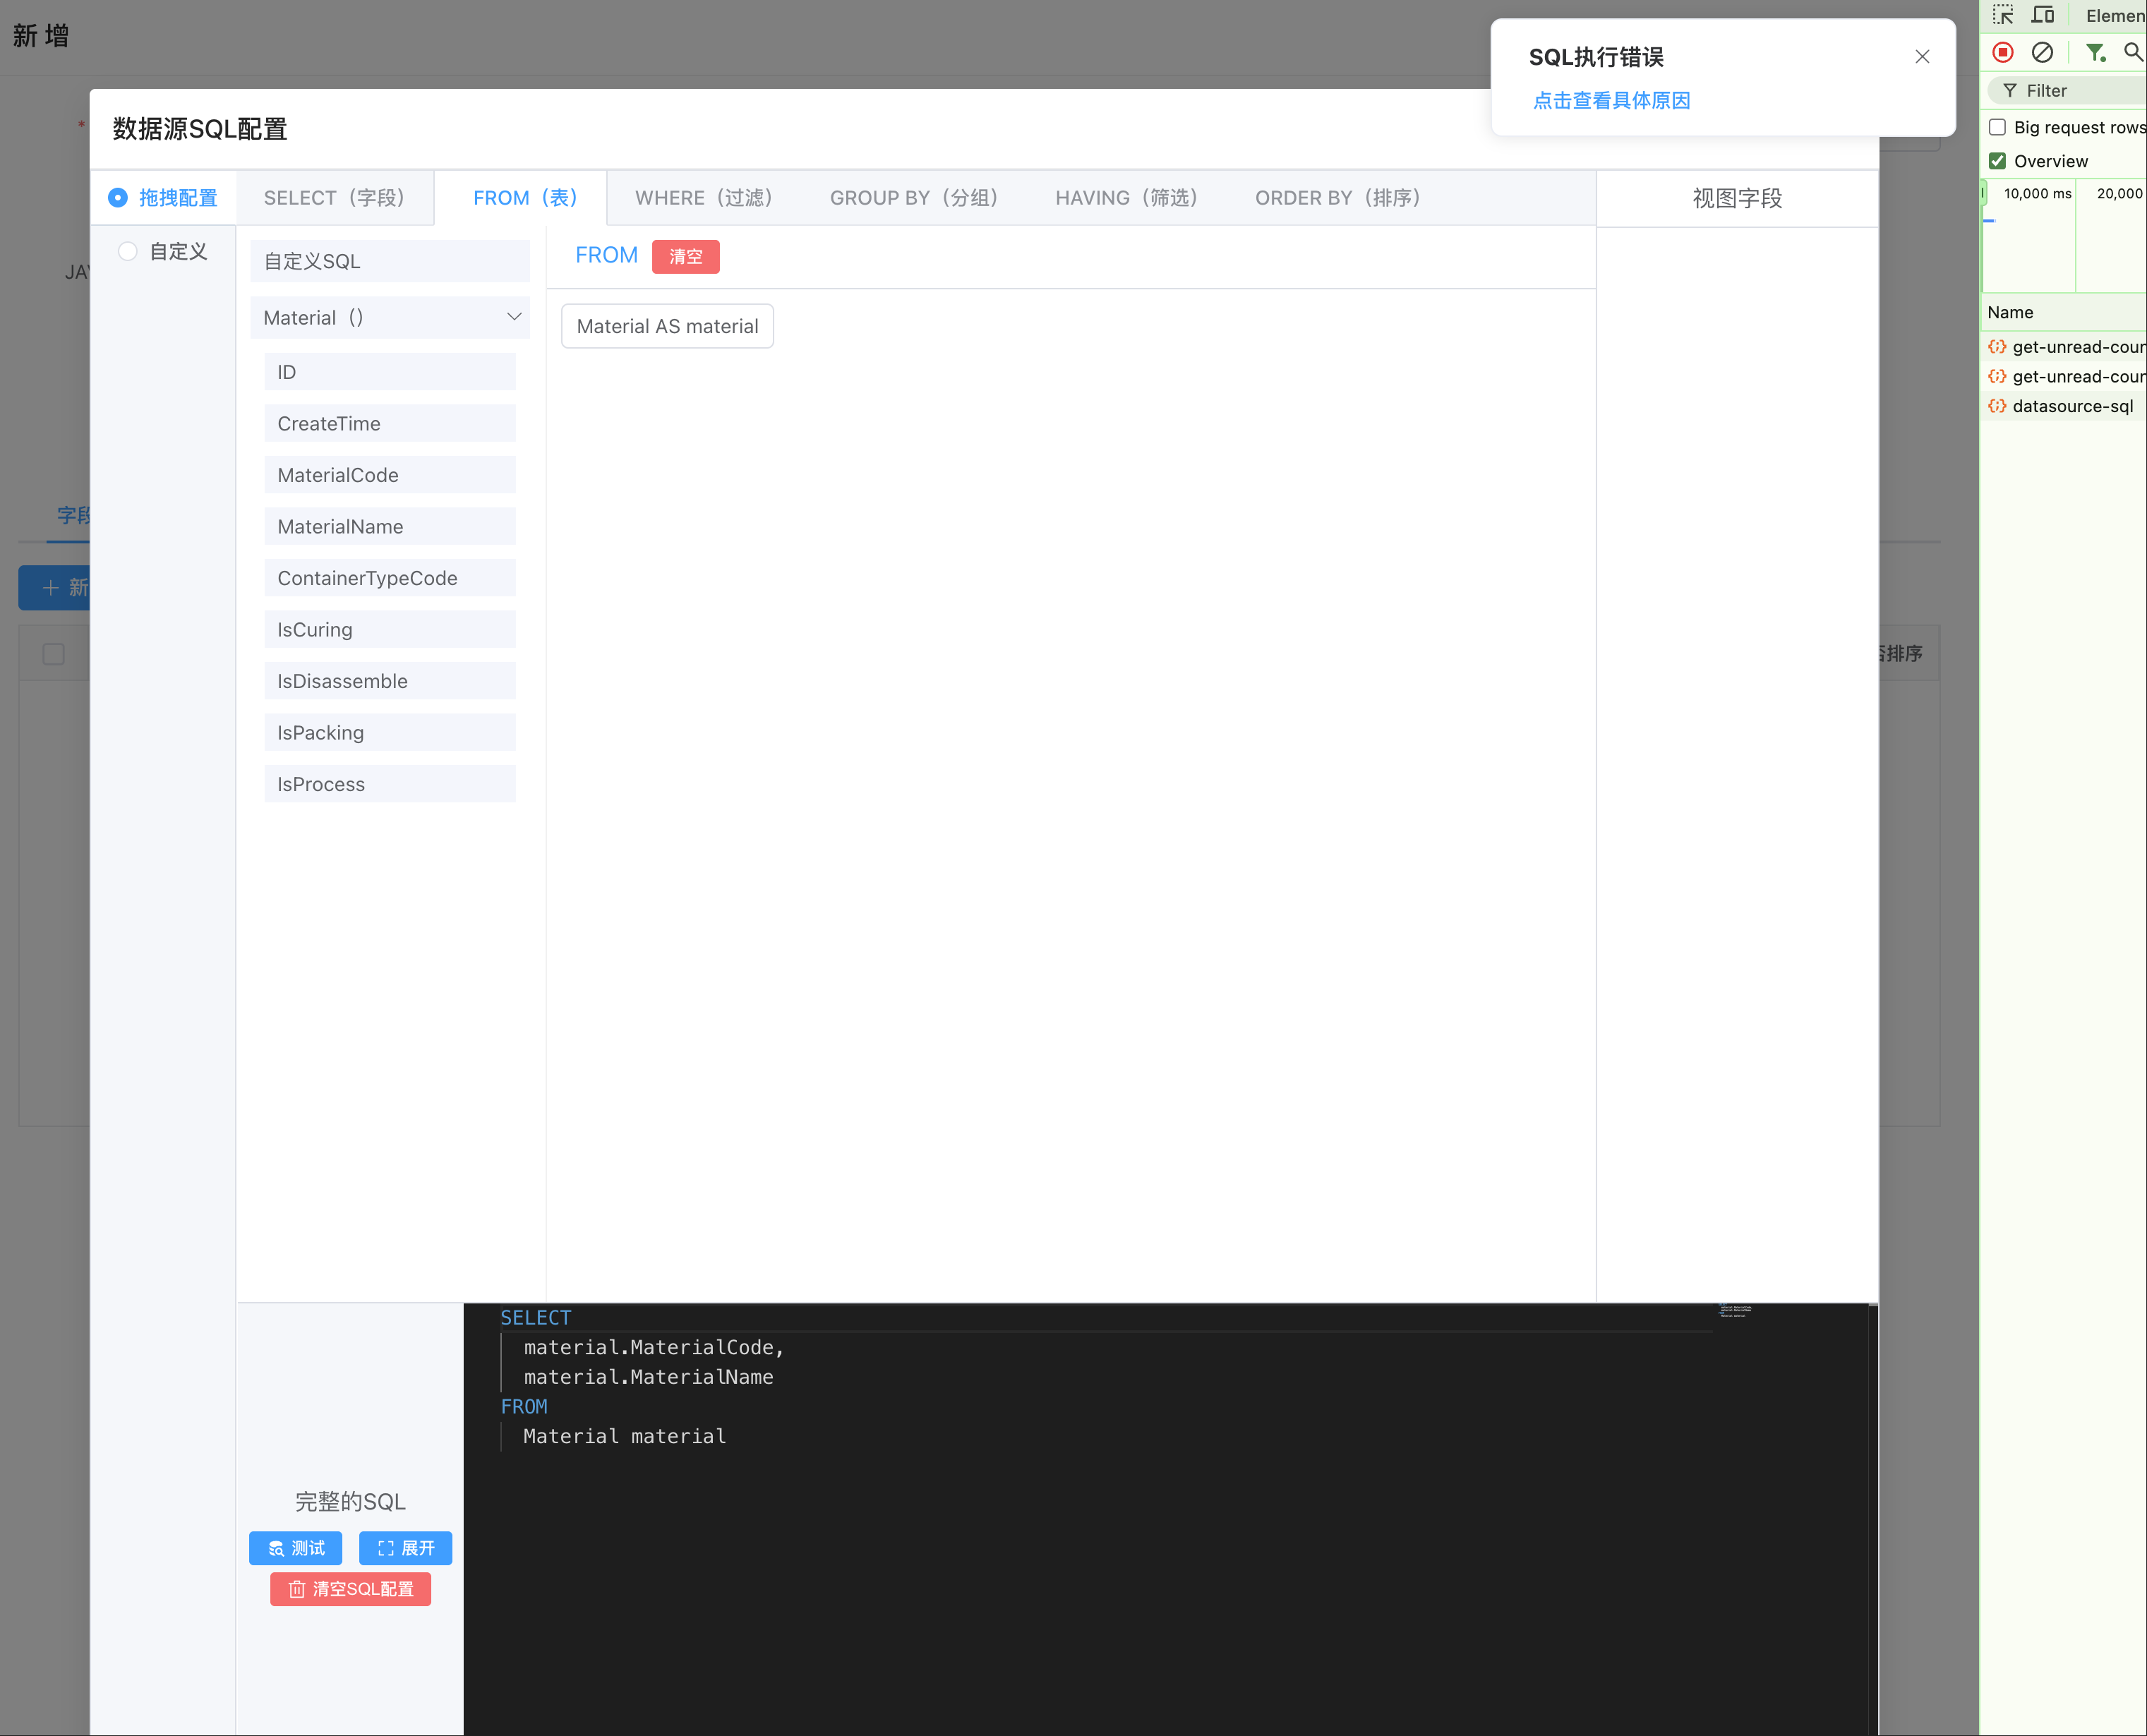The width and height of the screenshot is (2147, 1736).
Task: Click the 点击查看具体原因 link
Action: [1611, 100]
